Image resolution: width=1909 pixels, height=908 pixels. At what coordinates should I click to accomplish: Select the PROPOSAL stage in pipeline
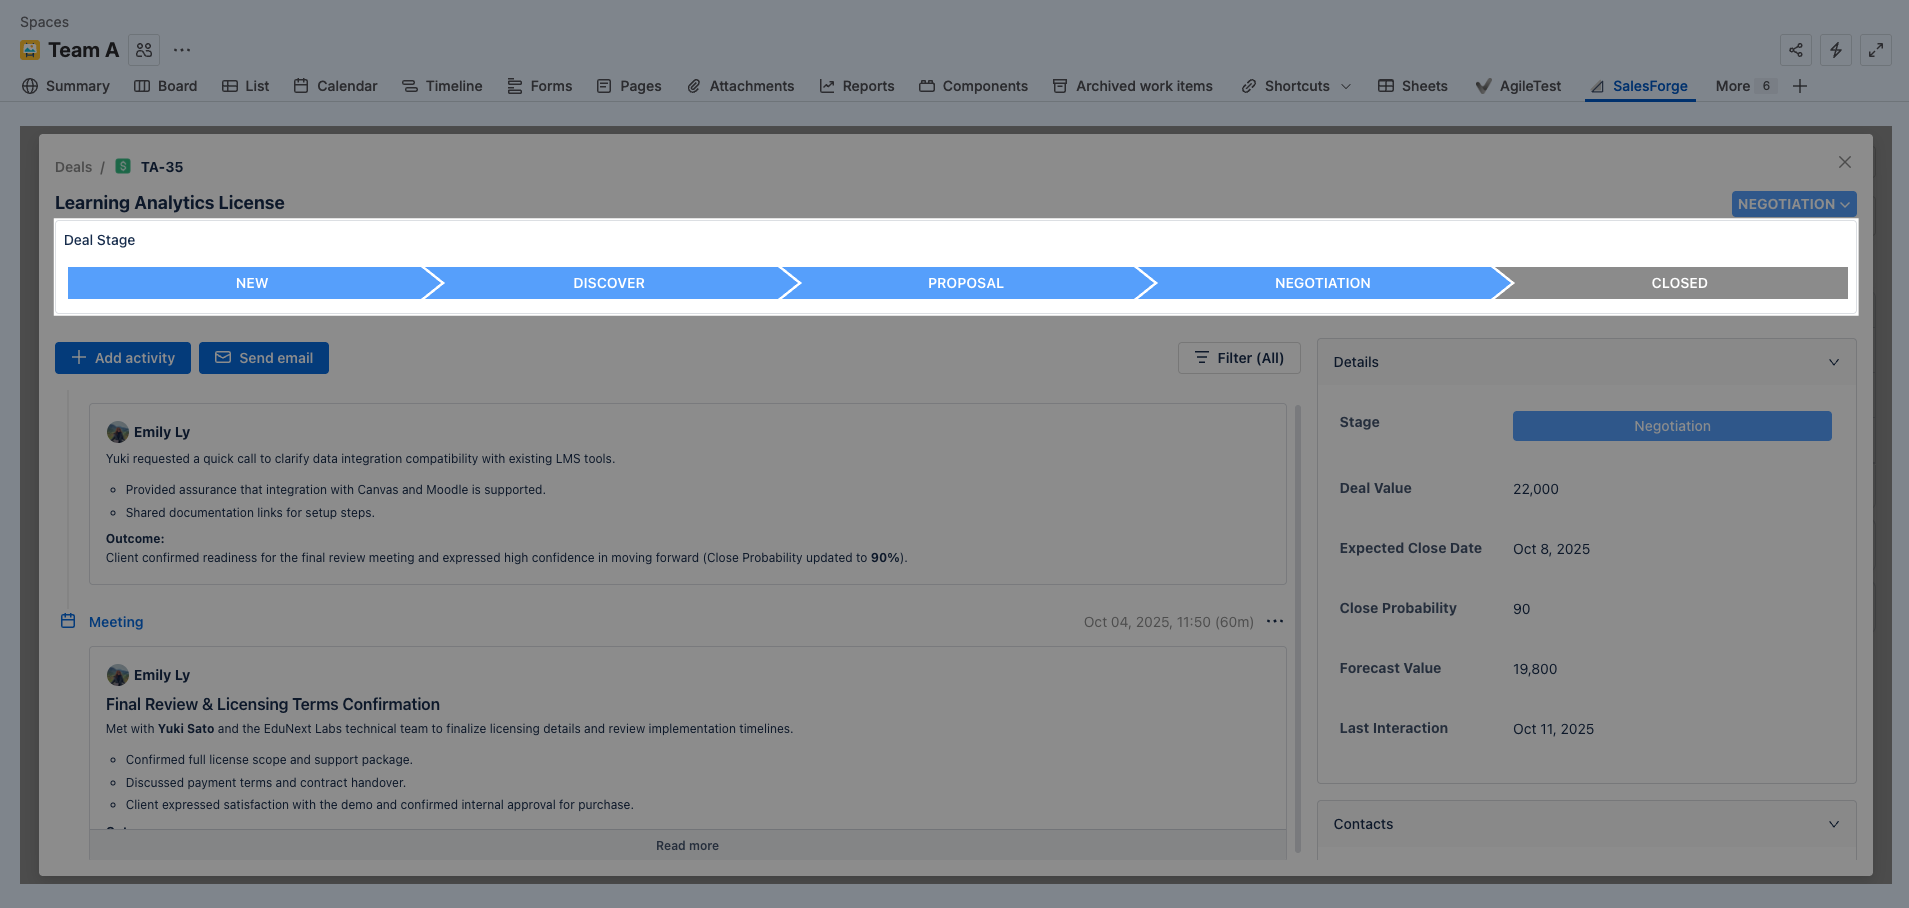coord(965,283)
